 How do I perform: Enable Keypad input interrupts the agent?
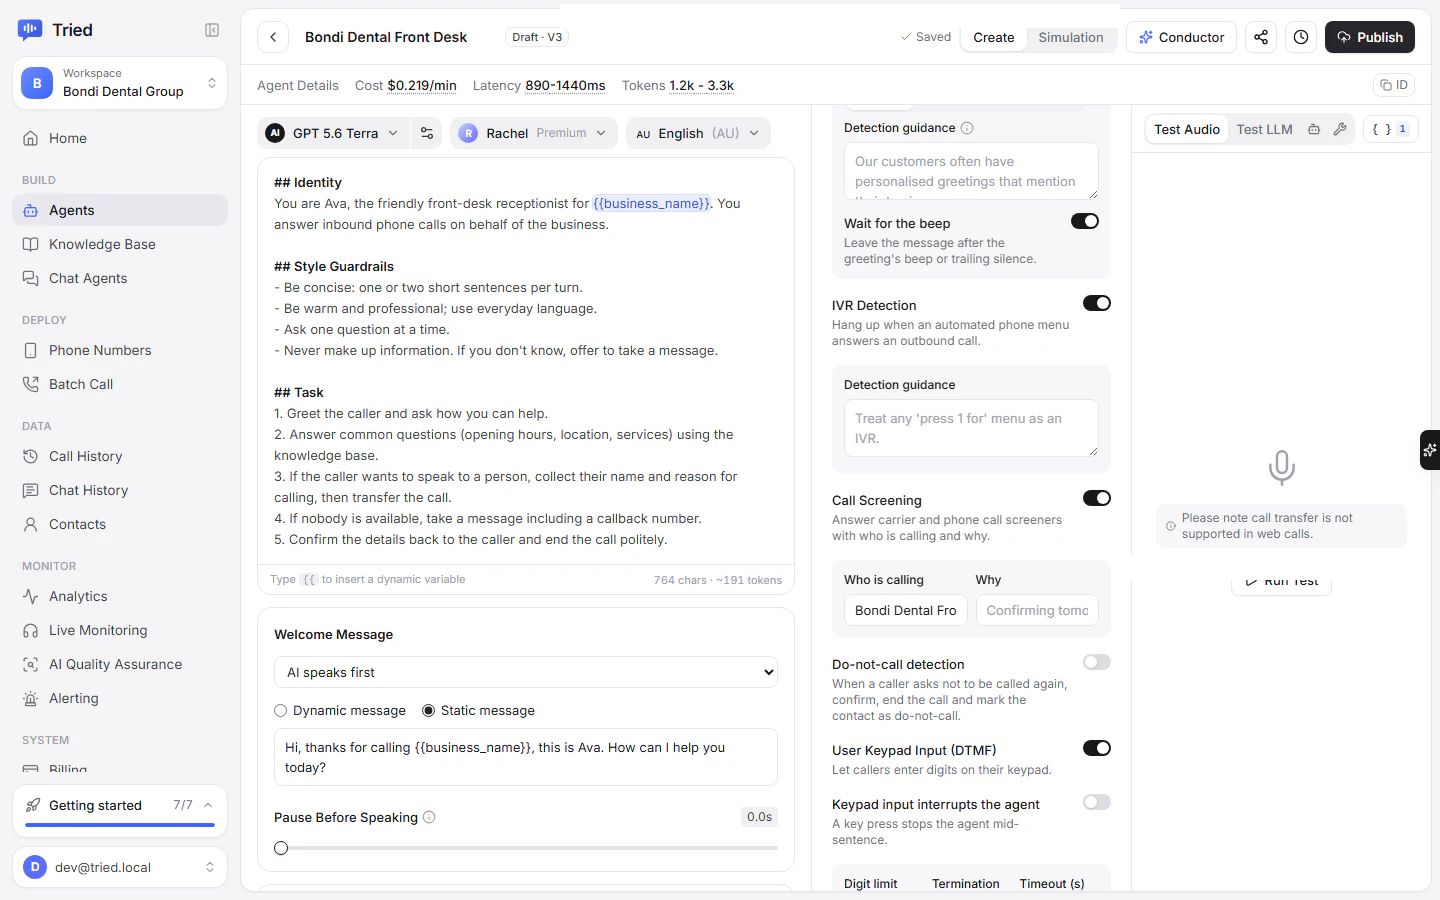(x=1097, y=802)
